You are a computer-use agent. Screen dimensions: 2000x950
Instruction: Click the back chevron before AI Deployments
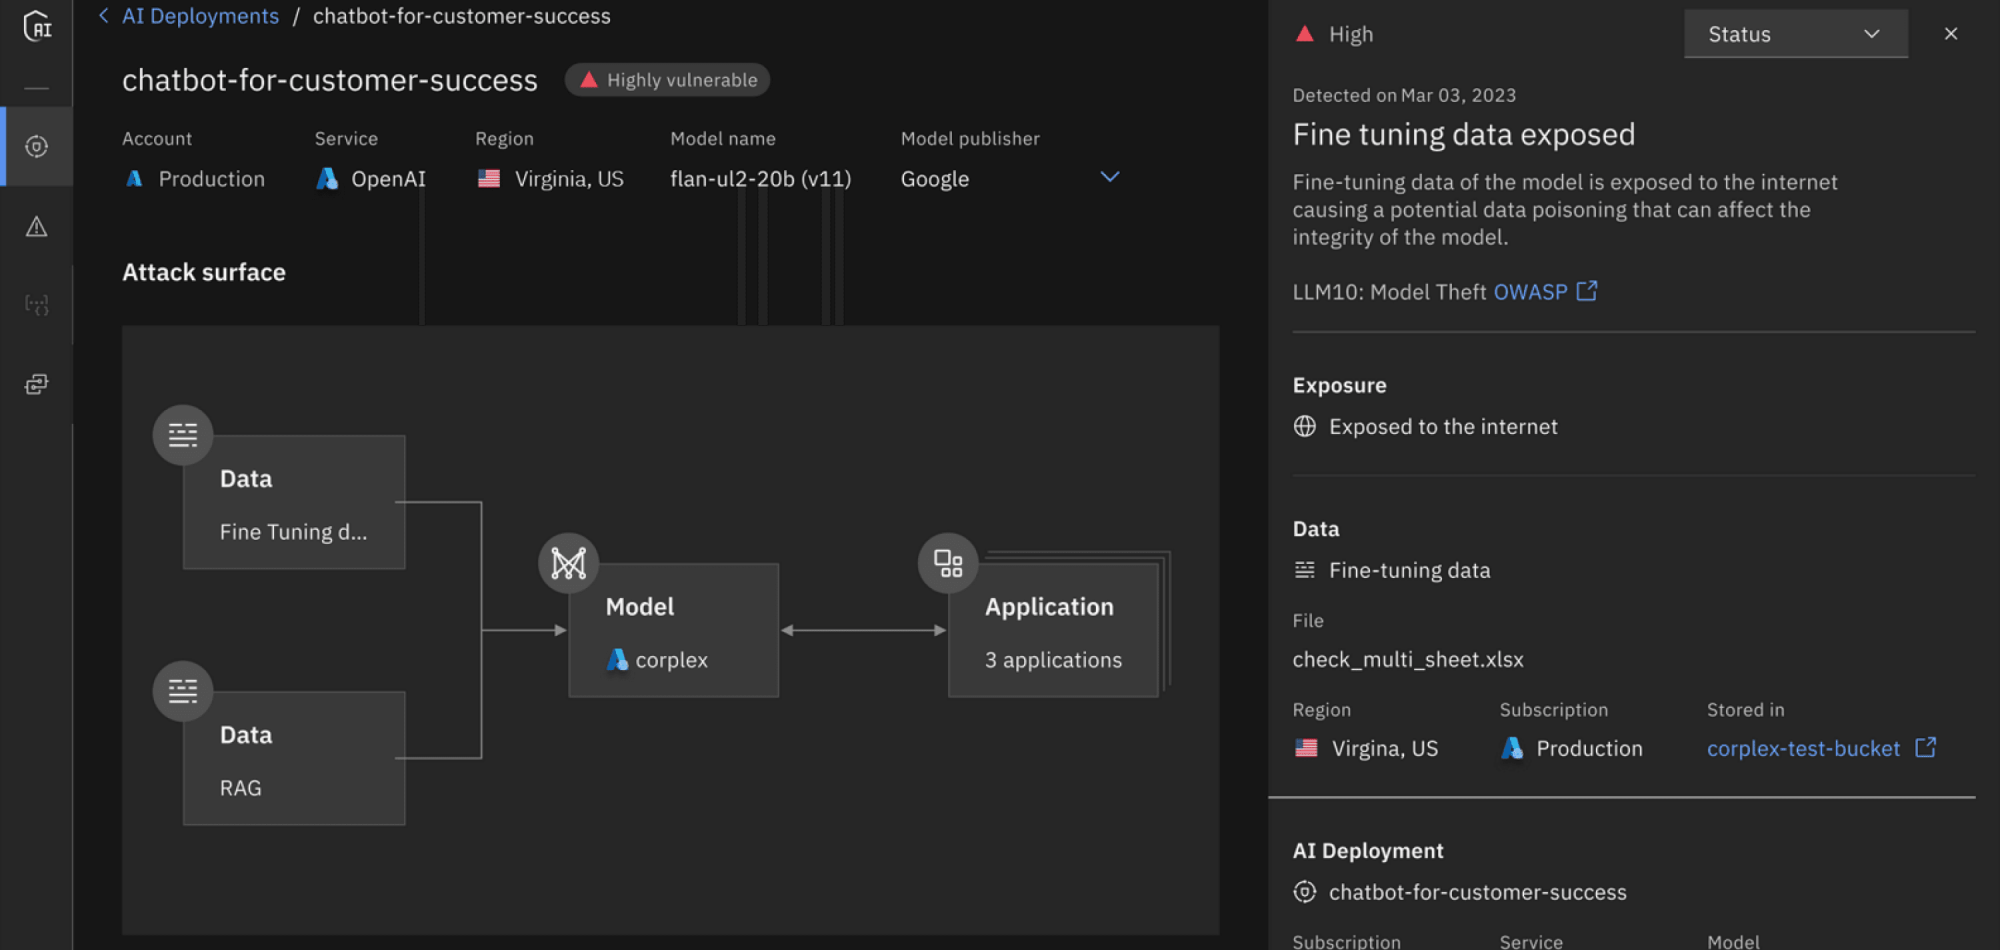pos(104,16)
